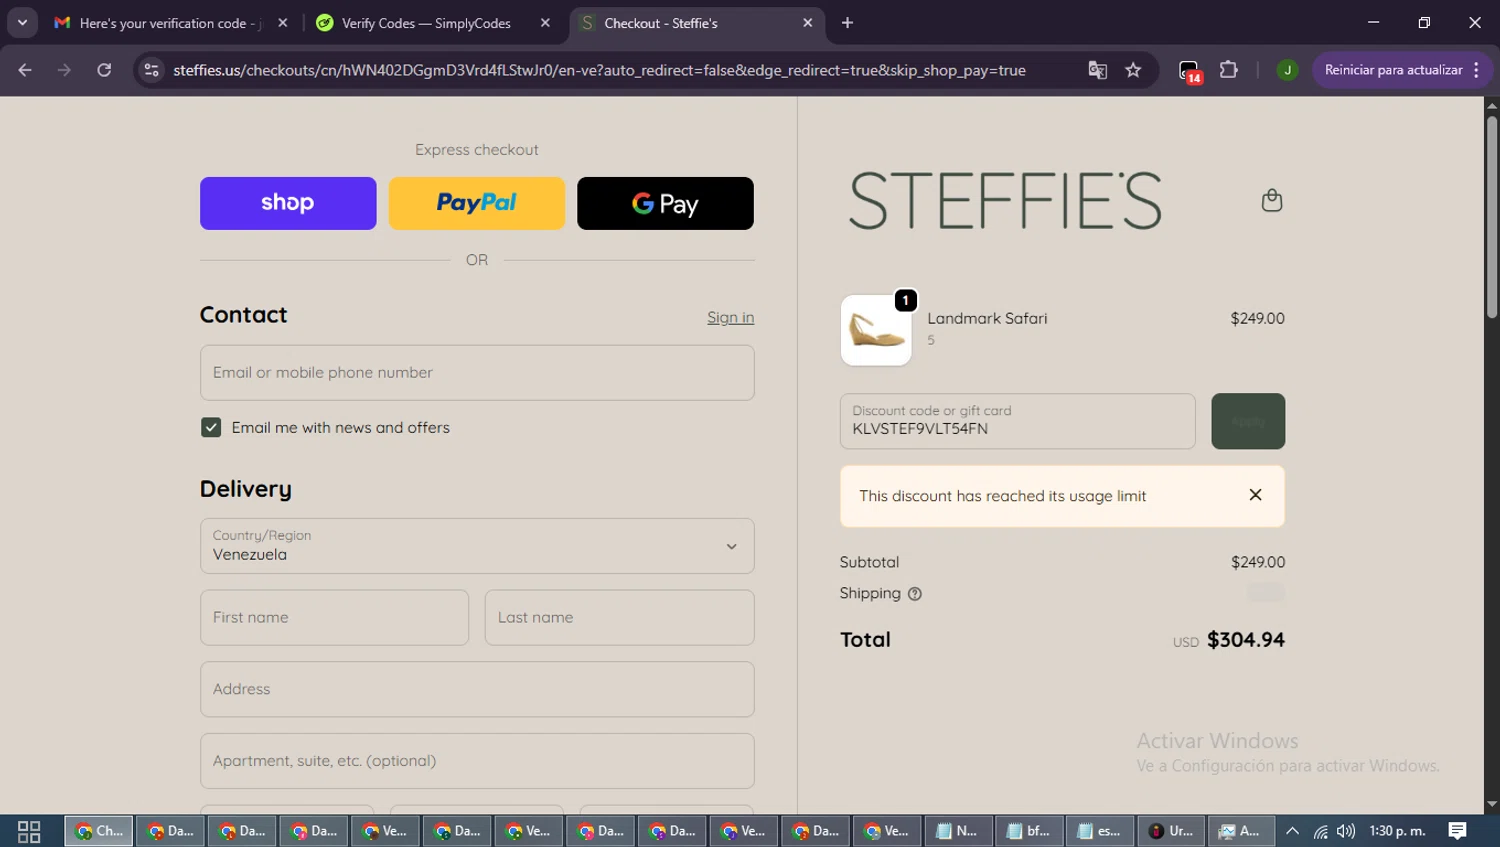Close the Verify Codes SimplyCodes tab
The width and height of the screenshot is (1500, 847).
point(545,23)
